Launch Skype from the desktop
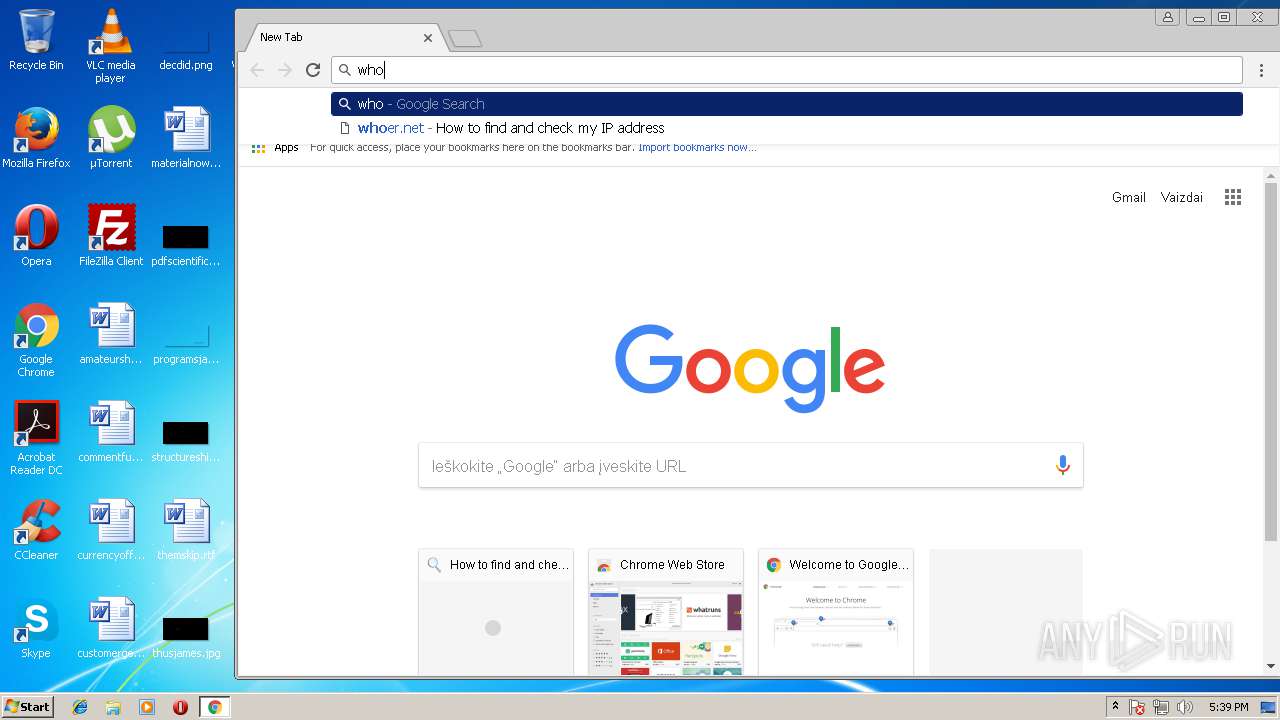The height and width of the screenshot is (720, 1280). pyautogui.click(x=36, y=628)
